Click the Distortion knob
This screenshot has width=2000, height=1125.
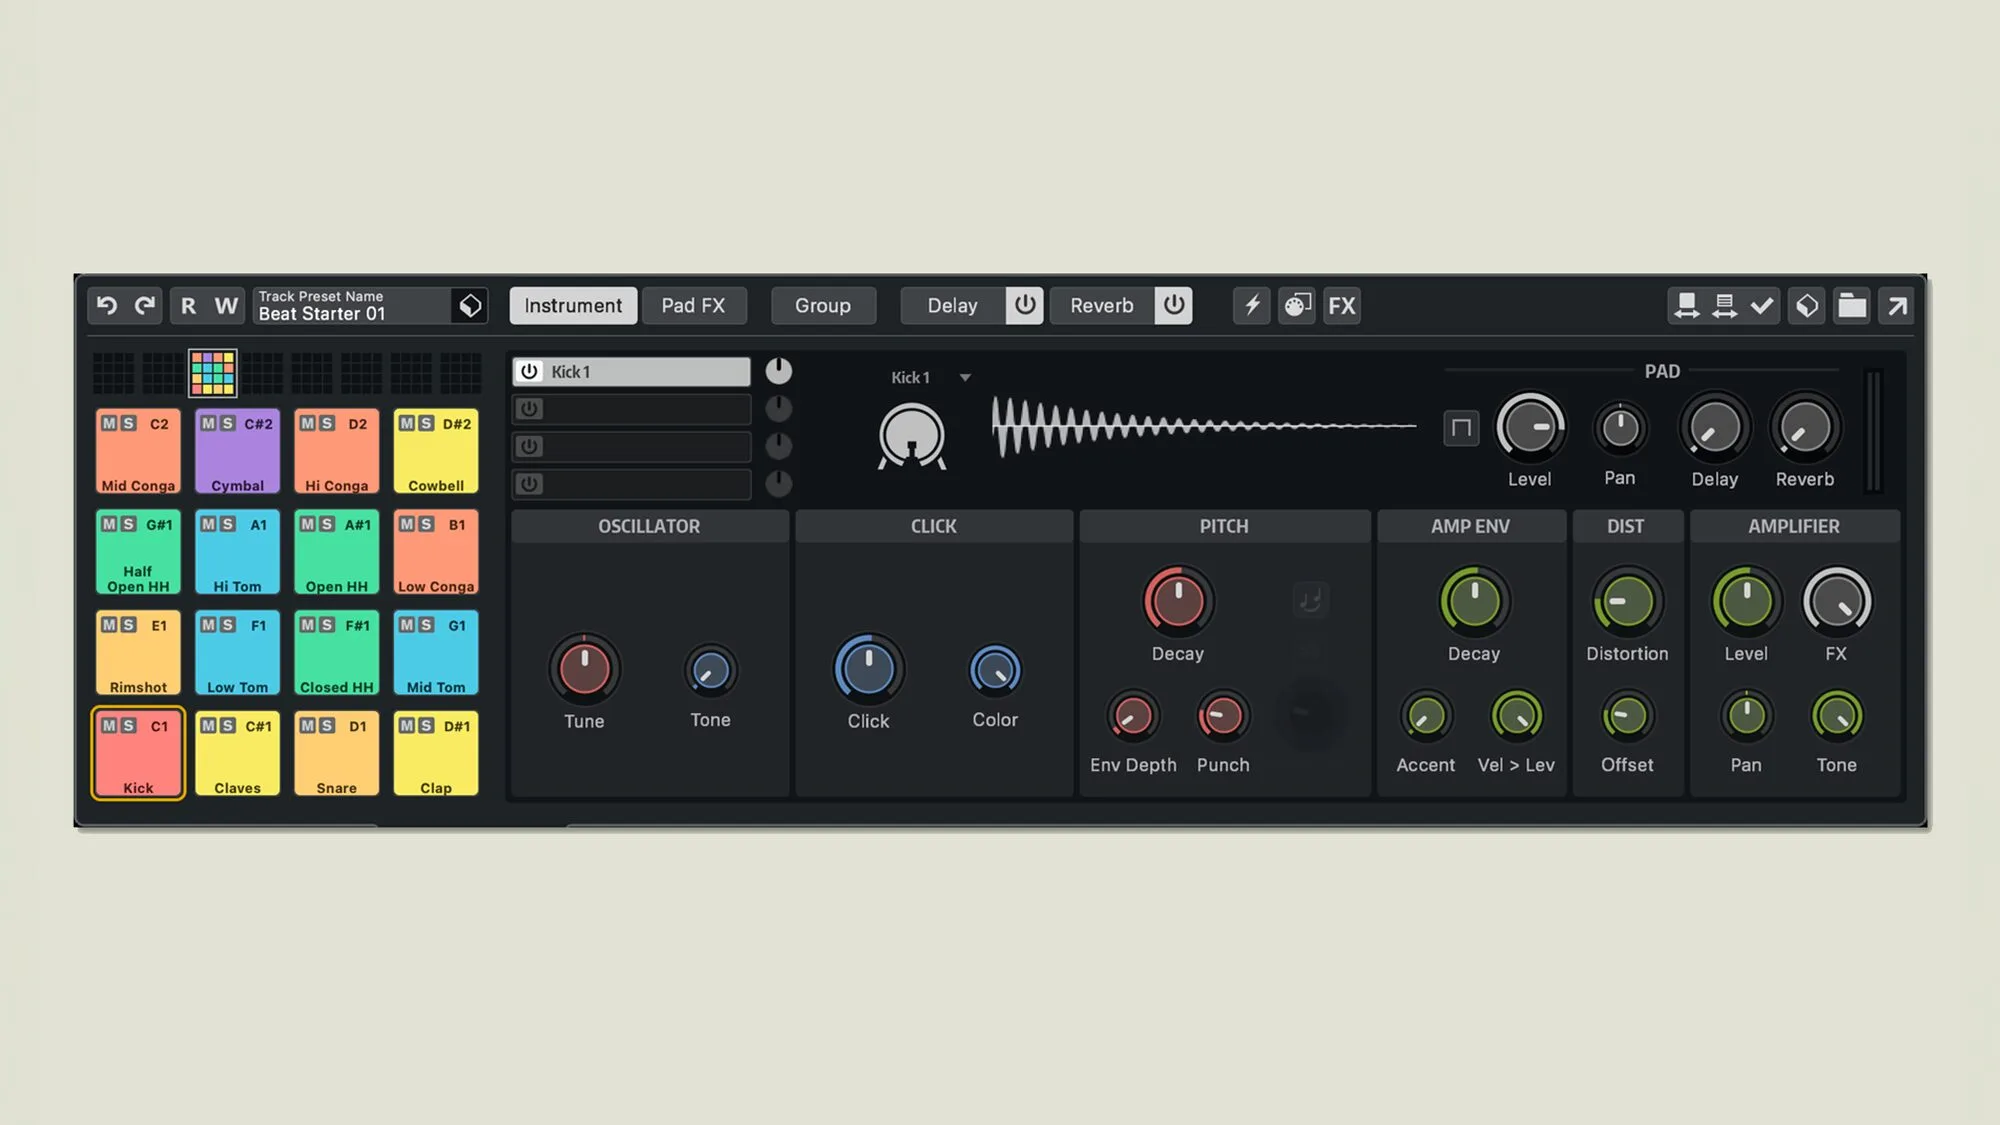(1627, 602)
